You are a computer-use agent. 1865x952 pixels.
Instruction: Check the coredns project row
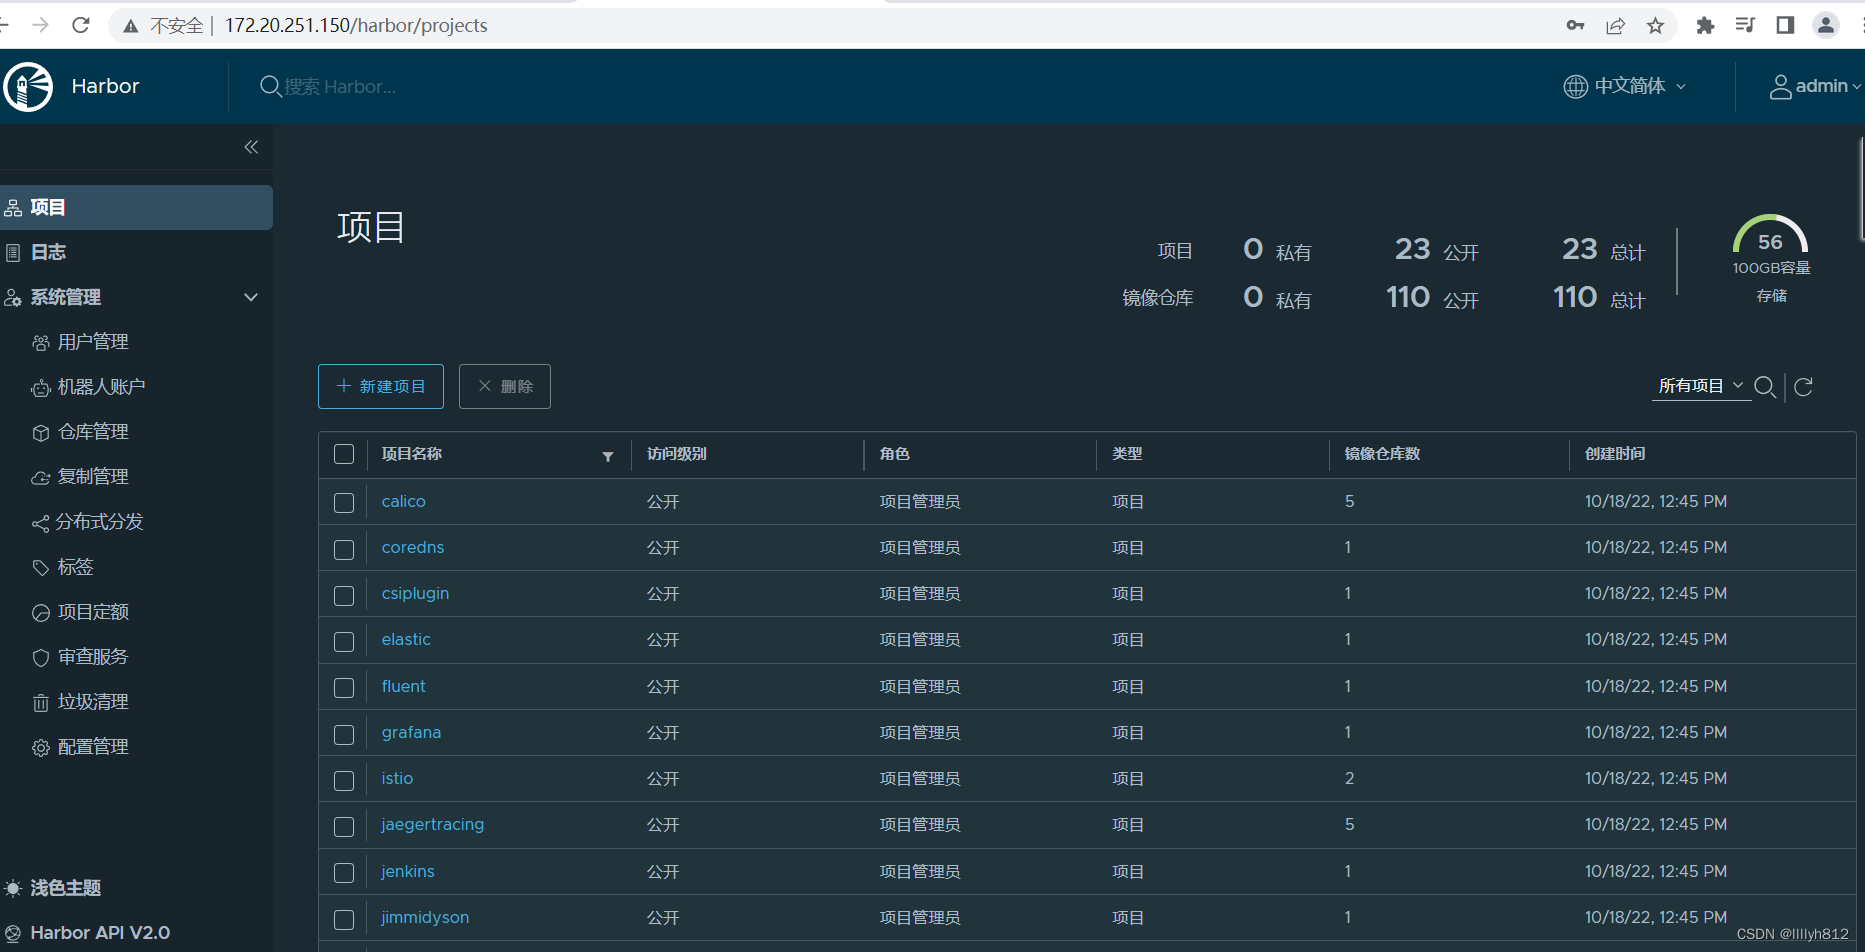click(x=344, y=549)
